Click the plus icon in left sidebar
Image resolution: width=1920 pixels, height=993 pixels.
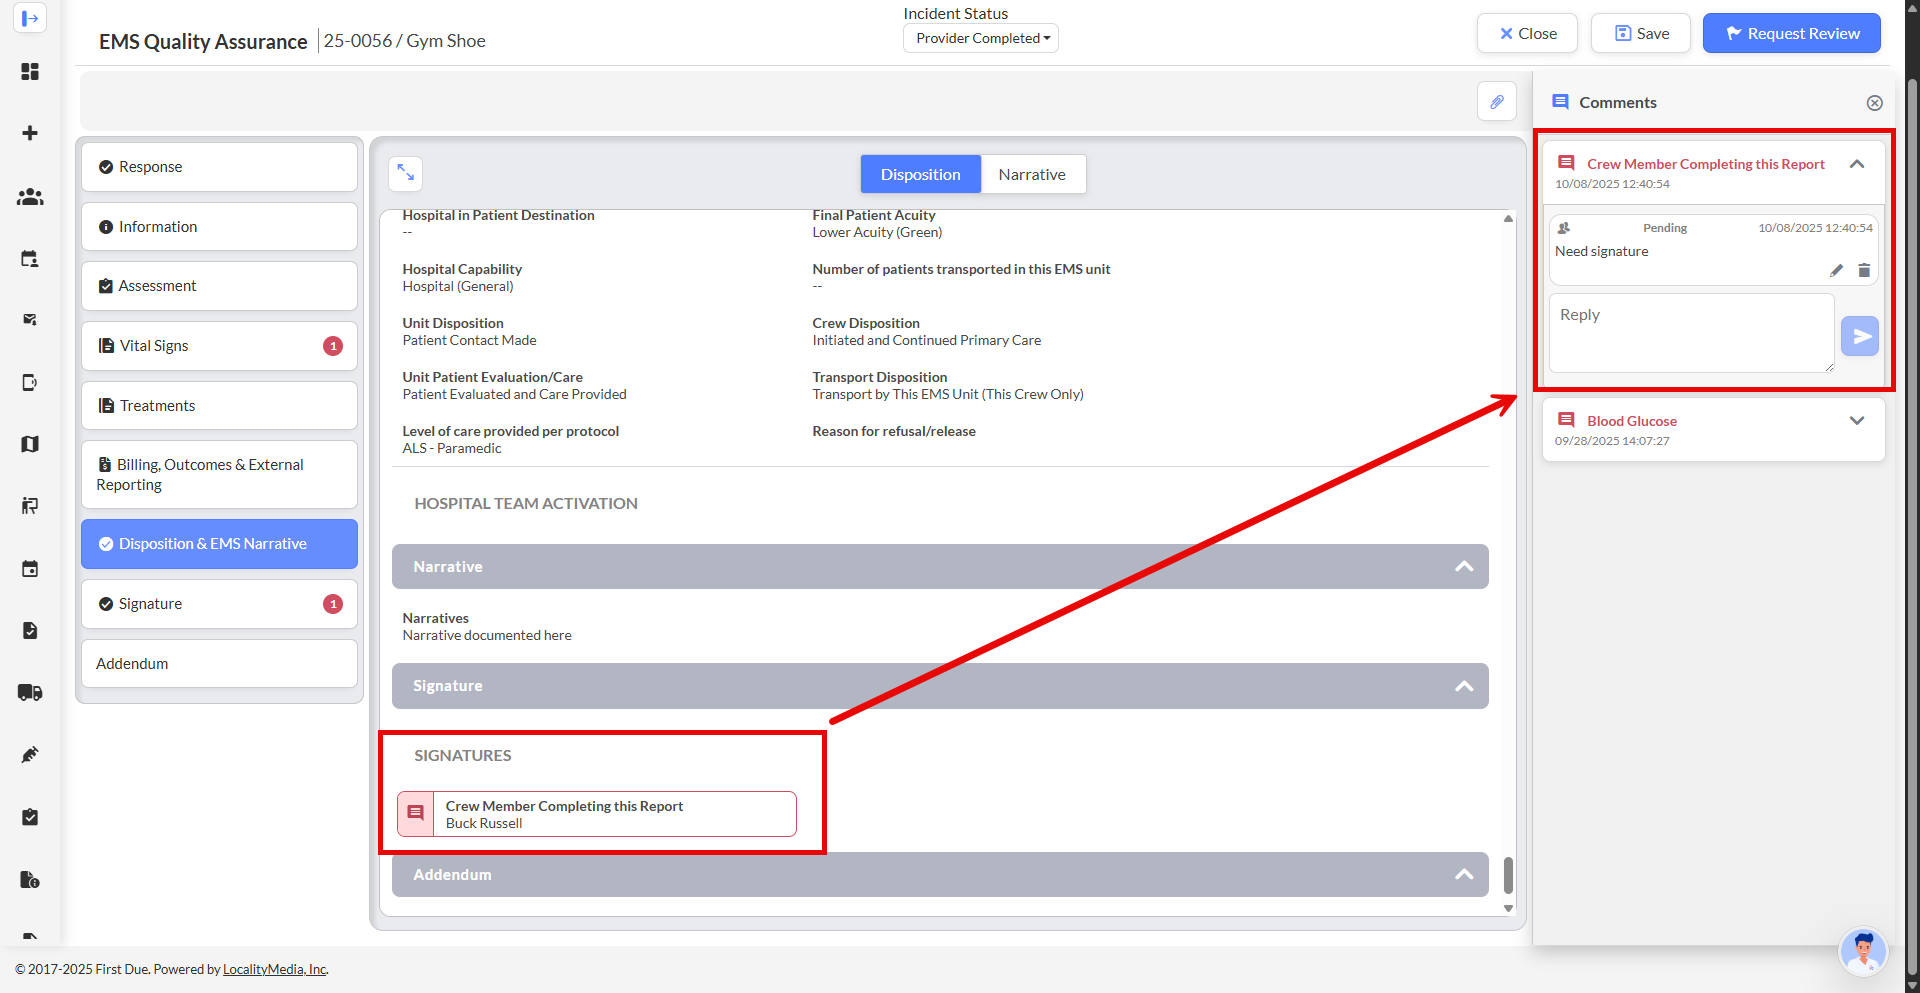click(30, 133)
